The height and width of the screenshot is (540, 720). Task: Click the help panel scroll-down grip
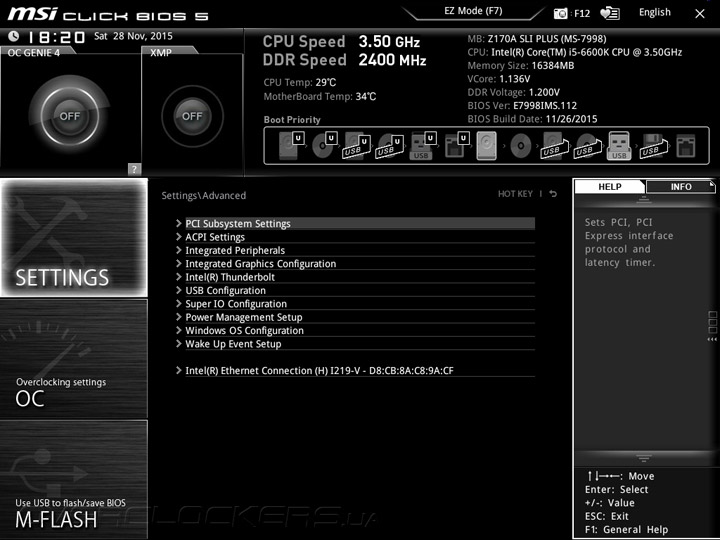coord(643,458)
